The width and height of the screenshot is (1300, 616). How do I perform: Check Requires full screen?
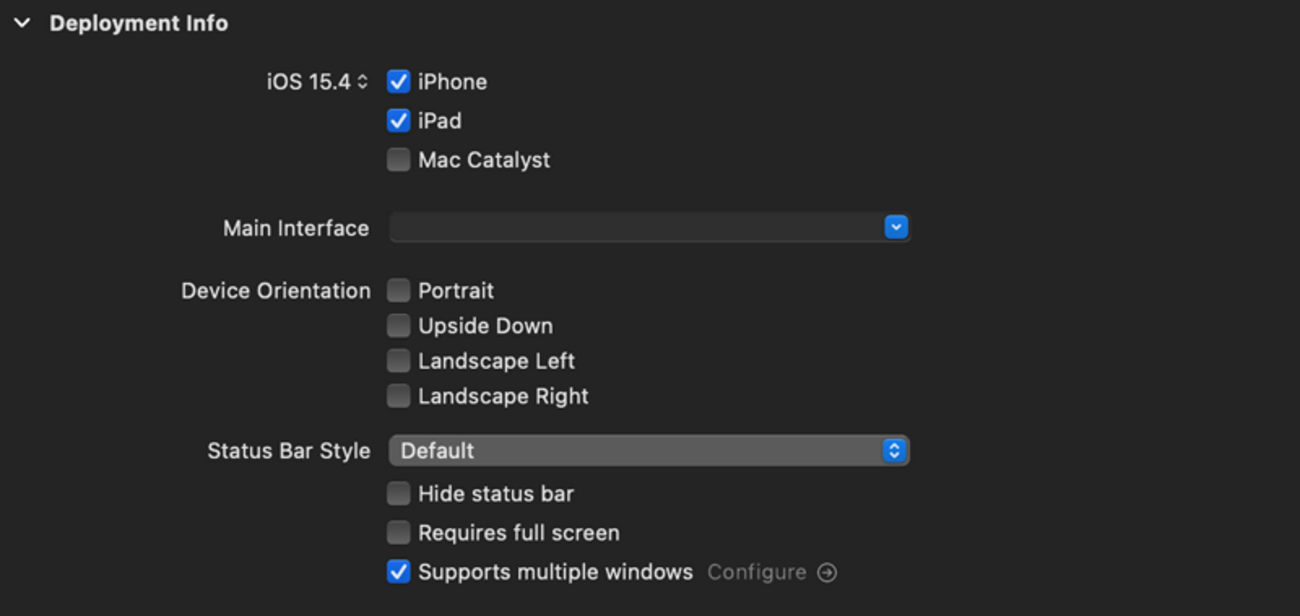(x=399, y=533)
